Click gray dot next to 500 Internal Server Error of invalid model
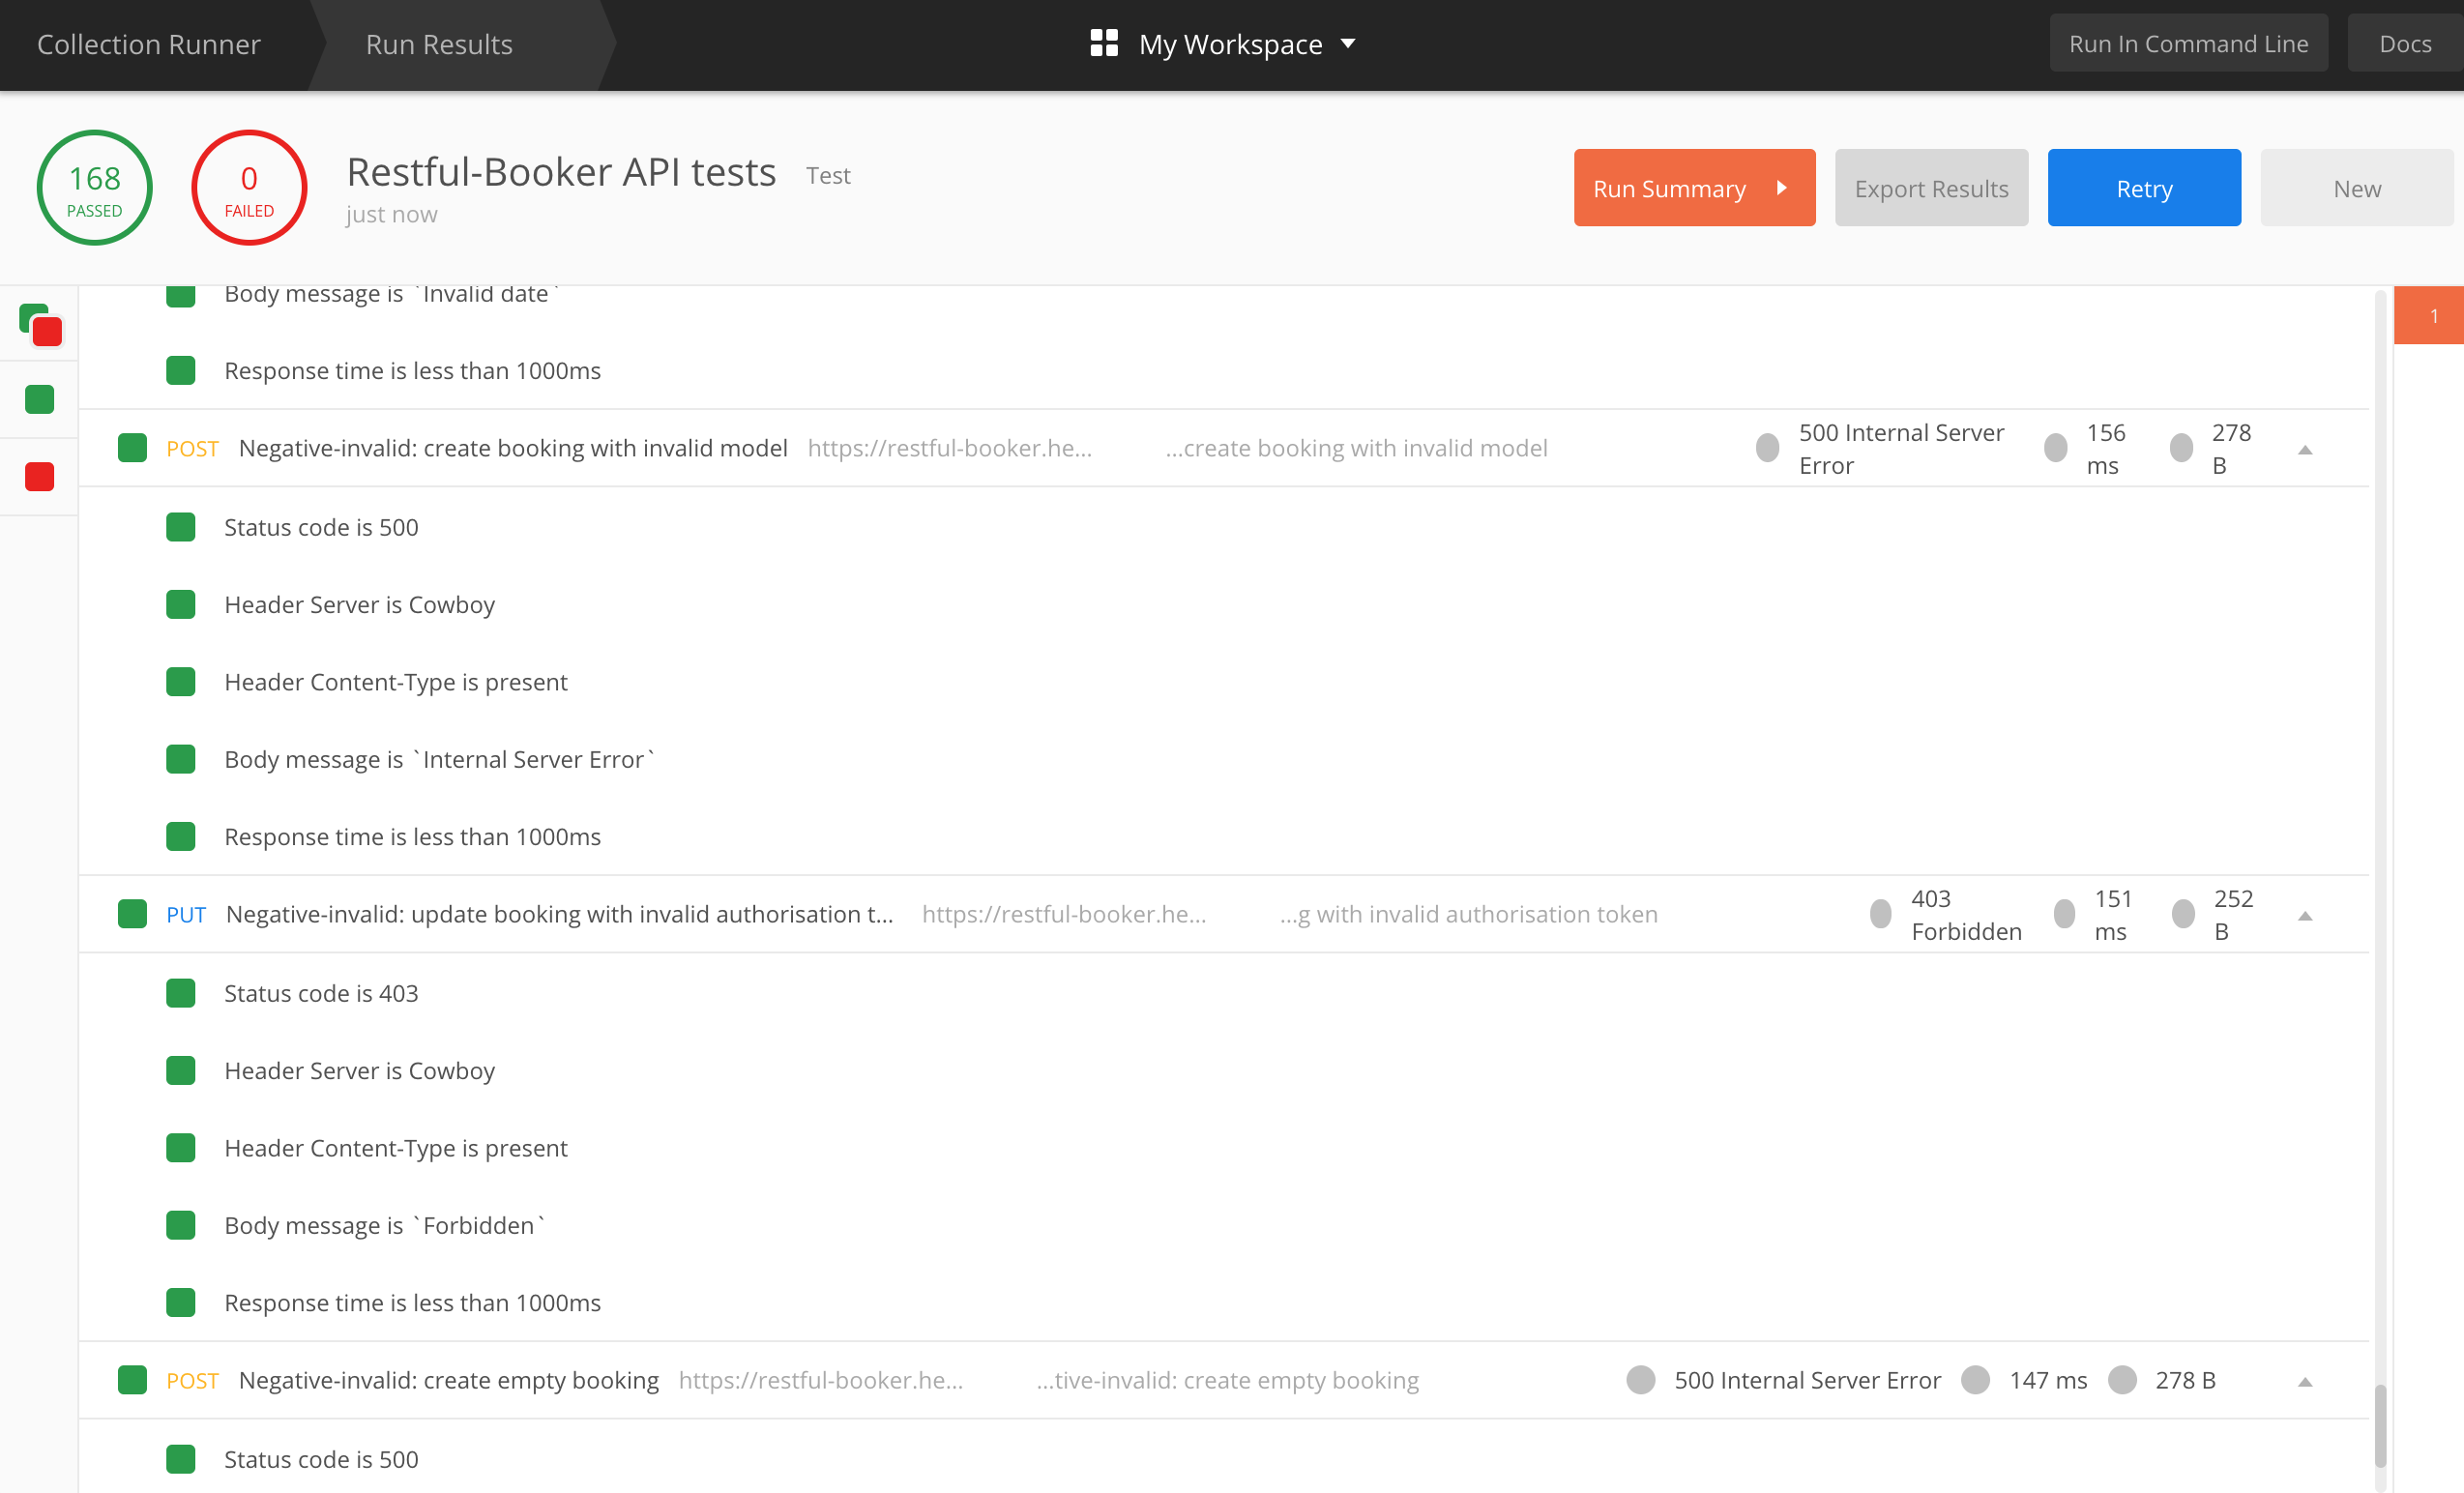This screenshot has height=1493, width=2464. (1767, 448)
